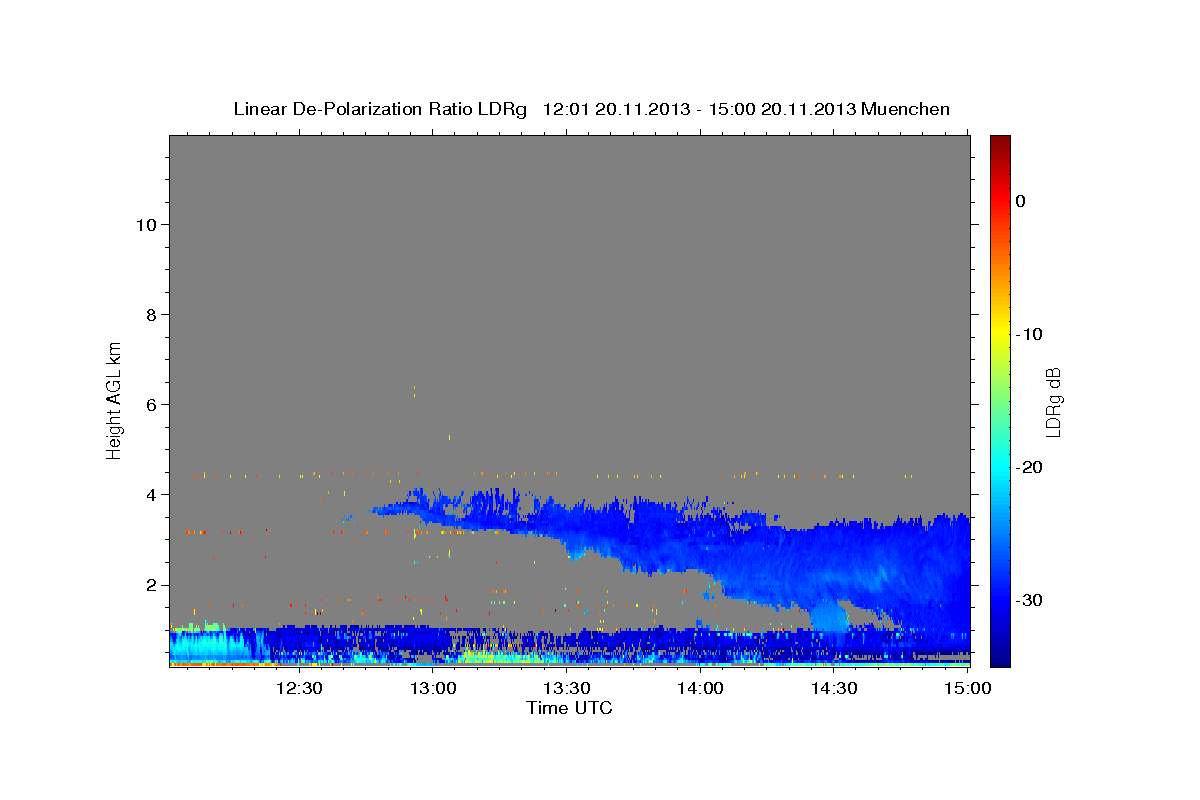Image resolution: width=1200 pixels, height=800 pixels.
Task: Click the plot title 'Linear De-Polarization Ratio LDRg'
Action: pos(380,109)
